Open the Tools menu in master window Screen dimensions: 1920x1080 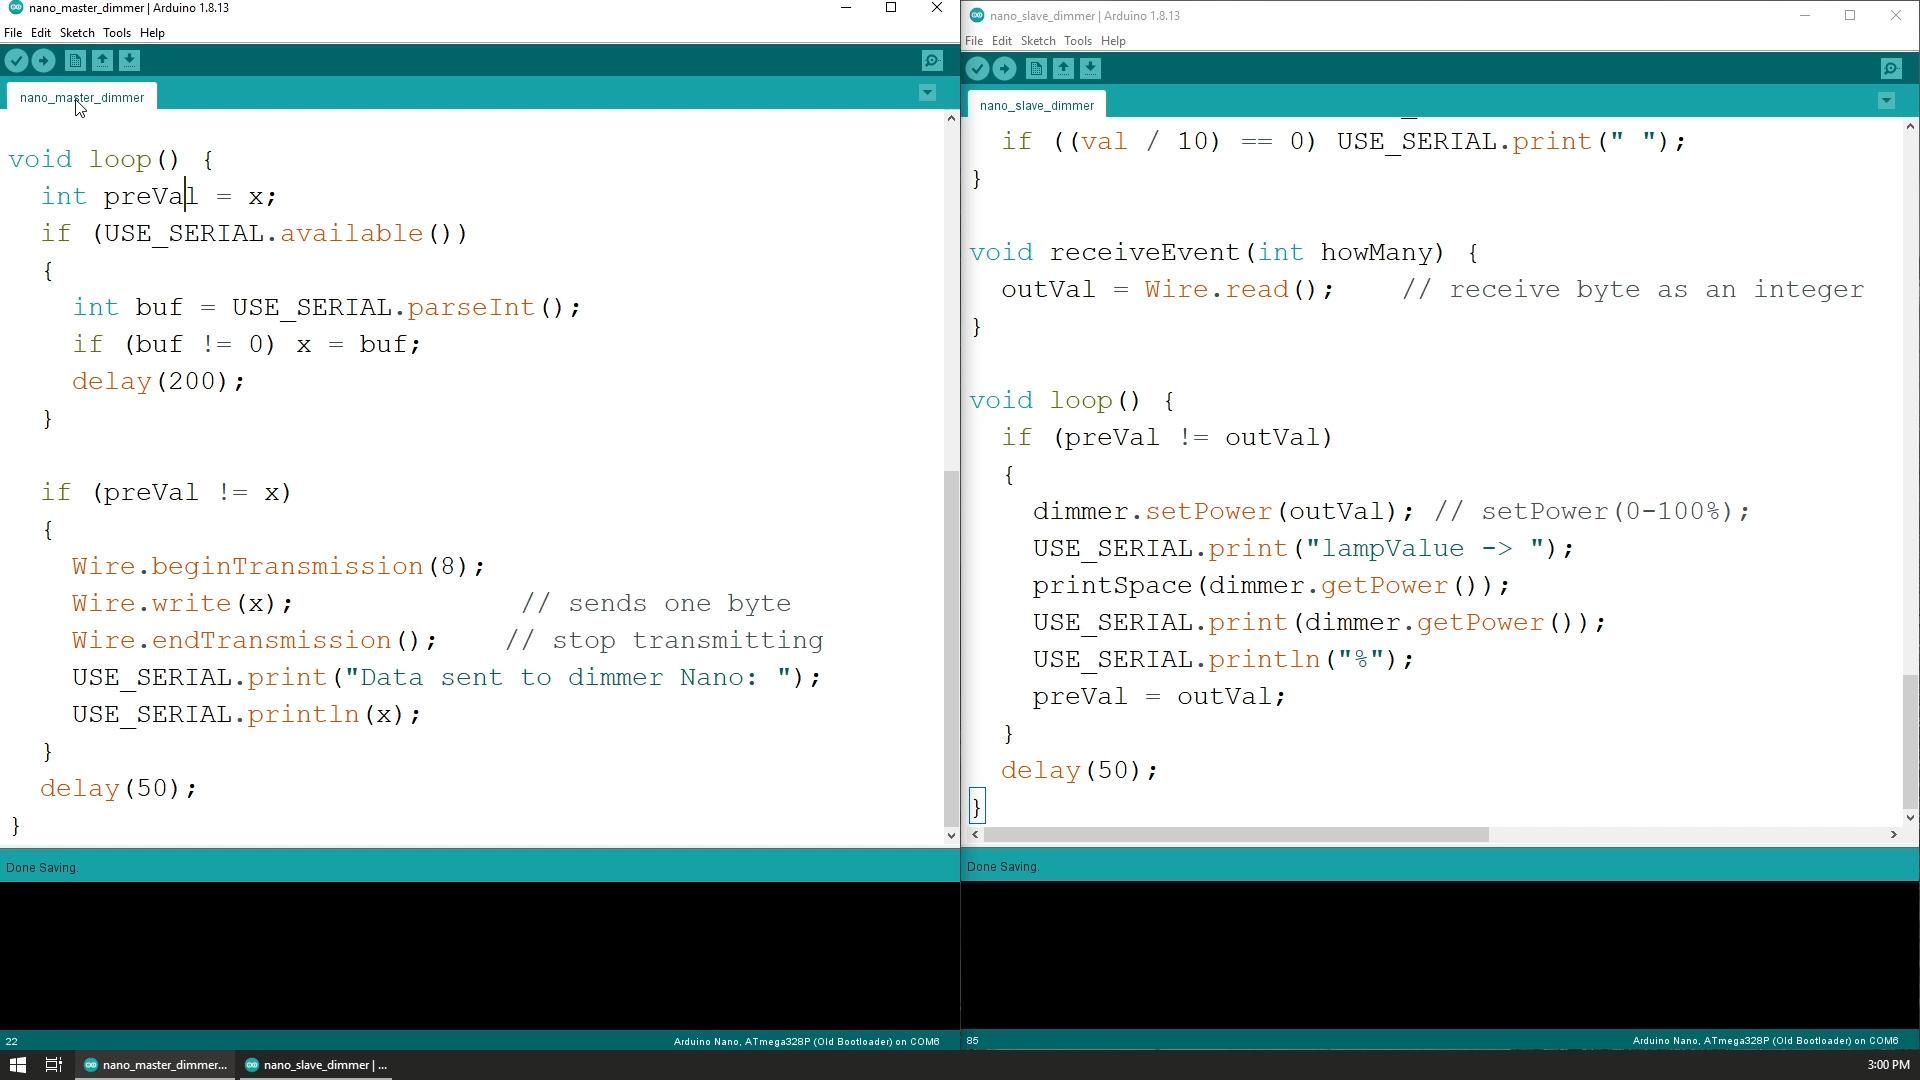click(116, 32)
